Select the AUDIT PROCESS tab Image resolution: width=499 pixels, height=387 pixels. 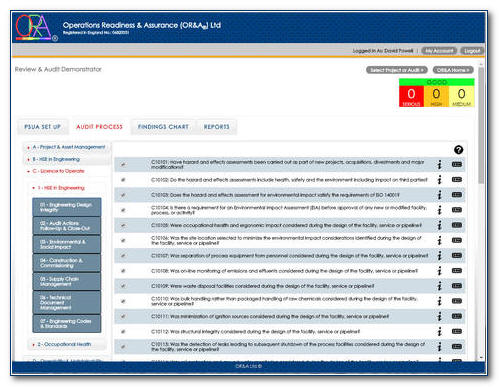pyautogui.click(x=99, y=127)
